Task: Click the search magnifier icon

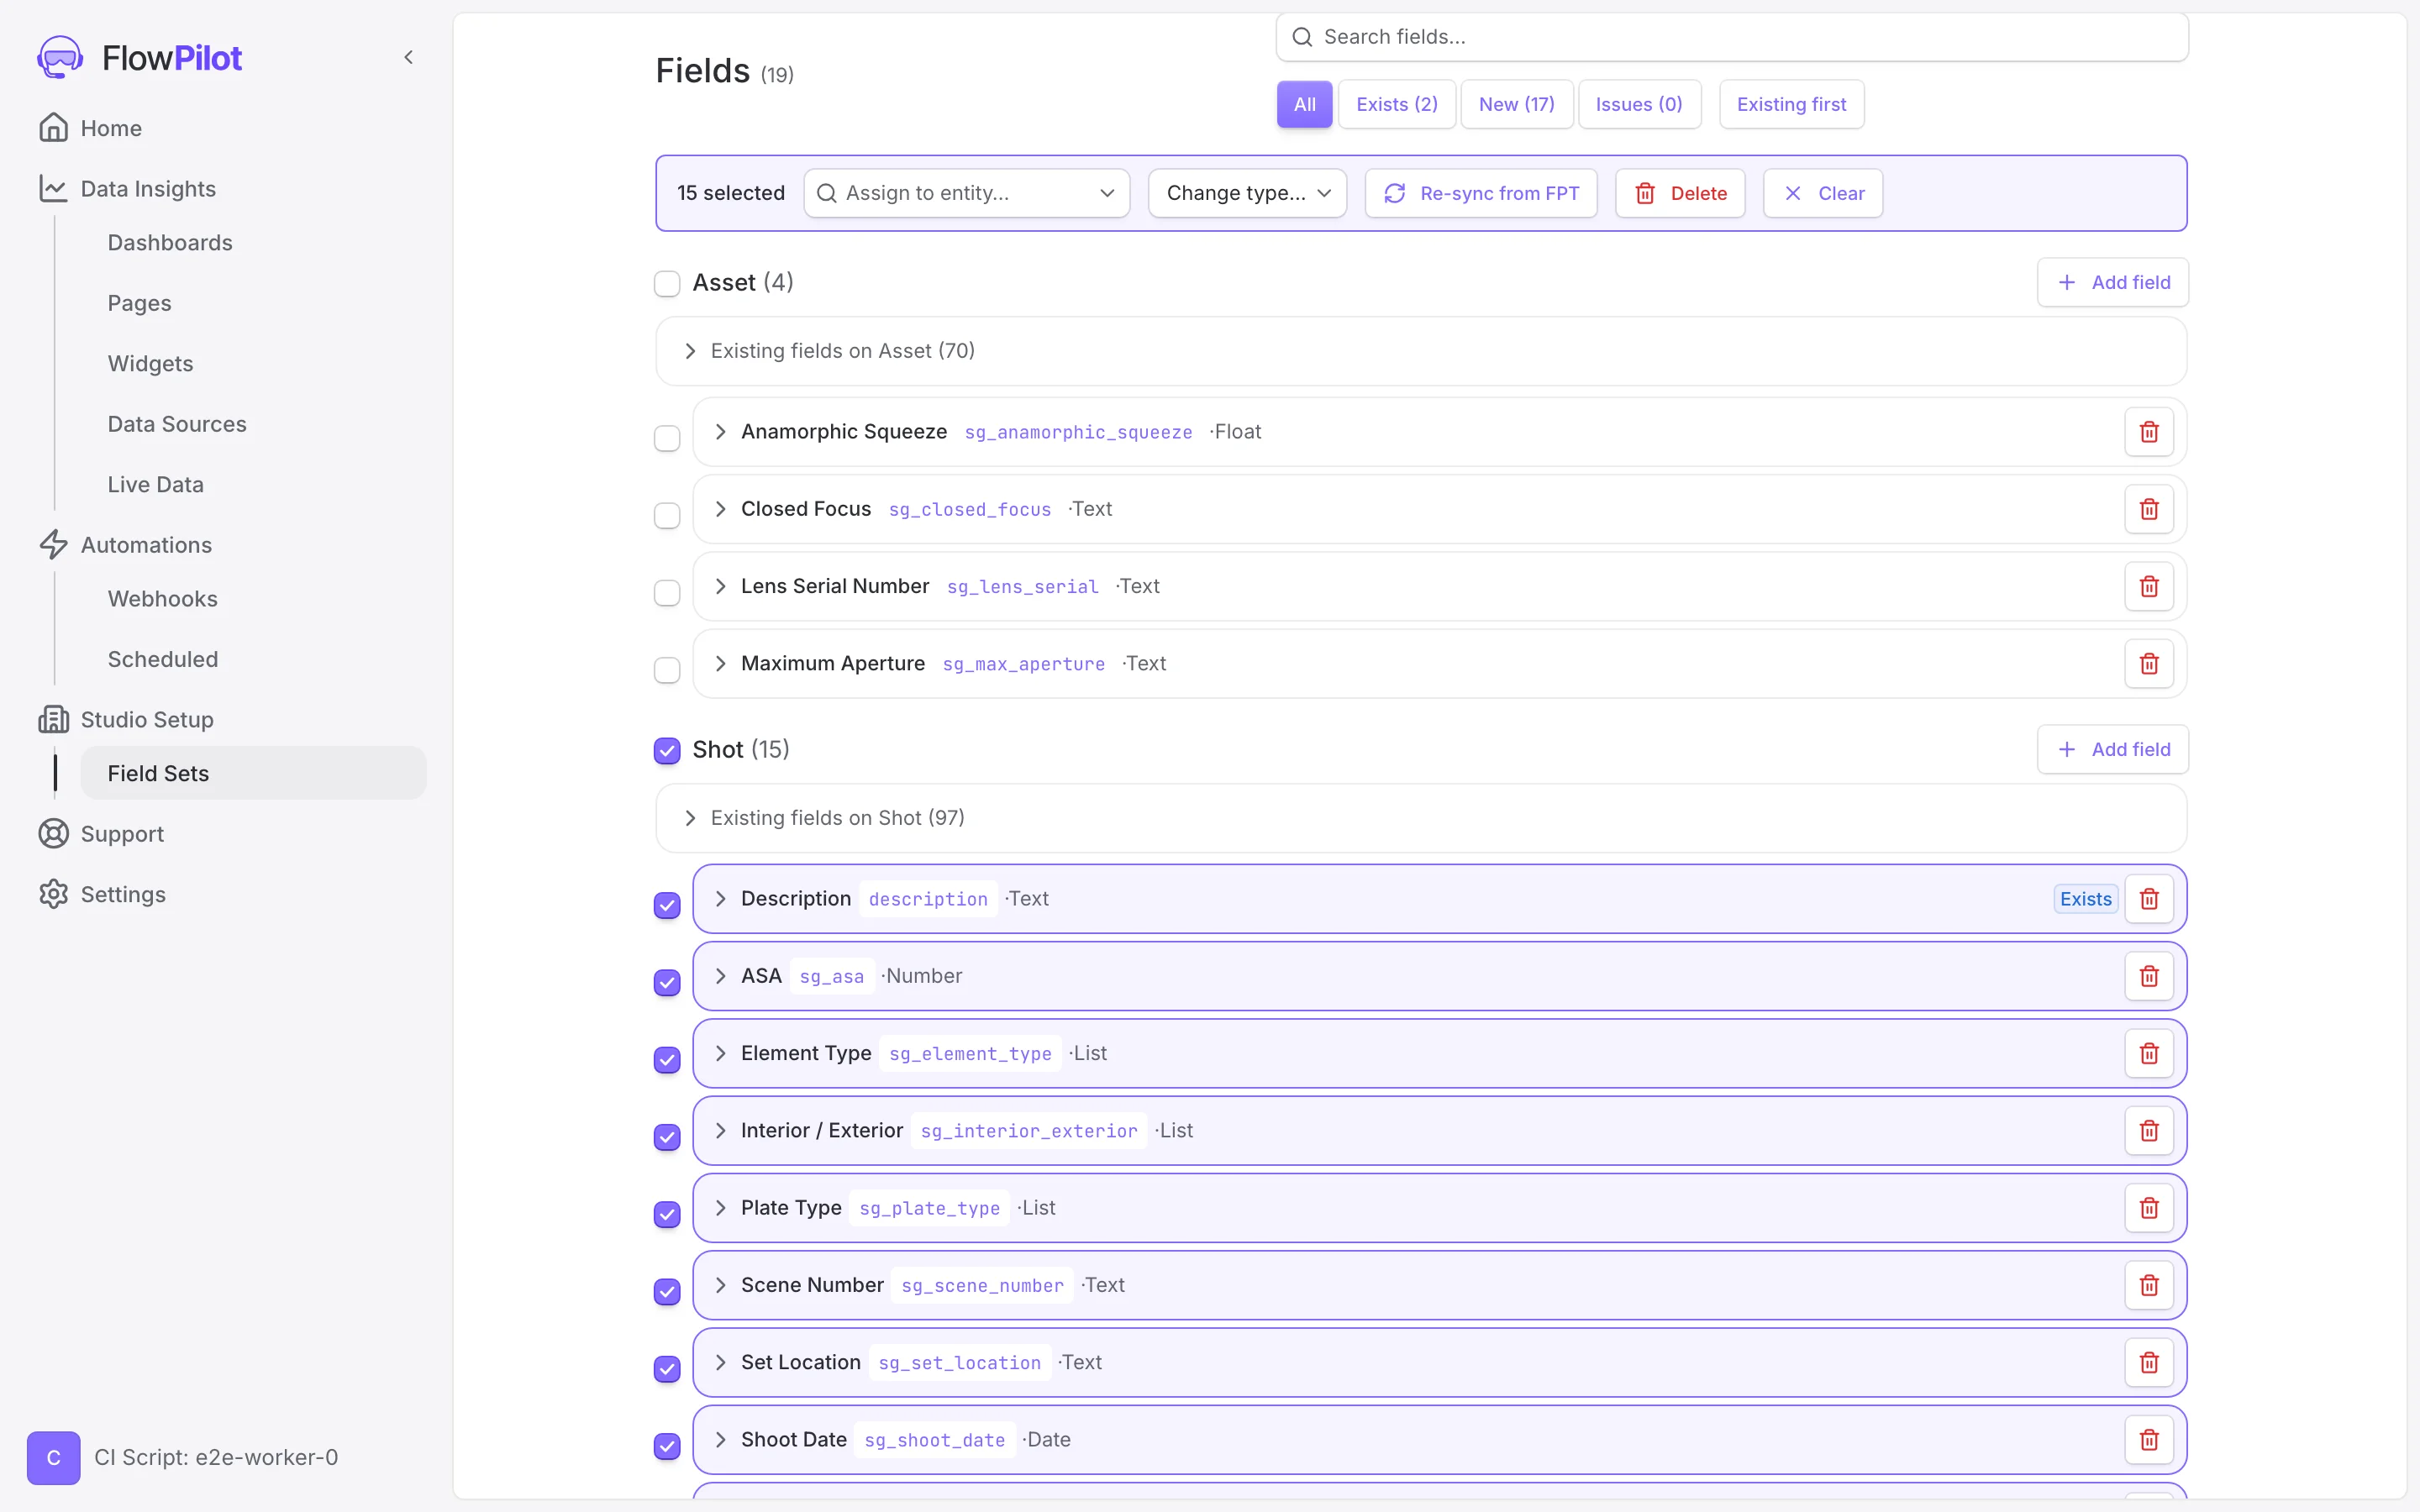Action: pos(1302,37)
